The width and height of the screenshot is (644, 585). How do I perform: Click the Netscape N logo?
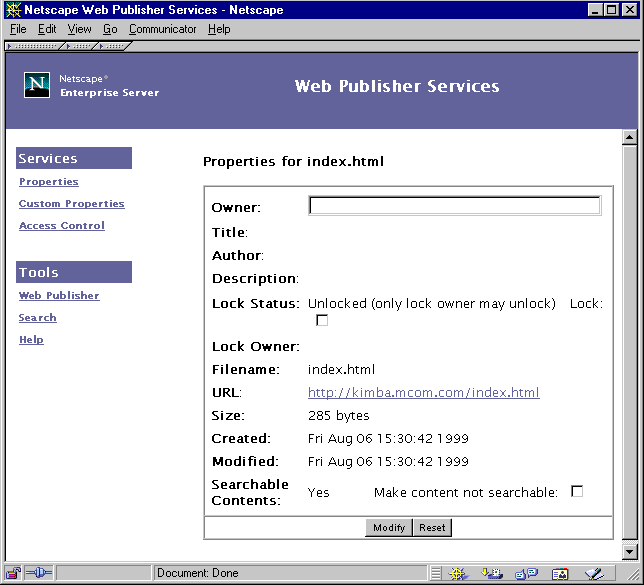(37, 85)
